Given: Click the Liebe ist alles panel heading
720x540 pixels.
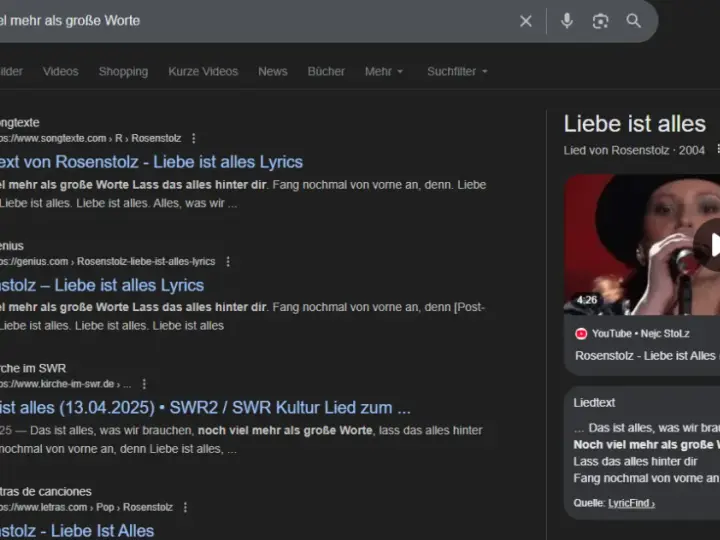Looking at the screenshot, I should pos(635,124).
